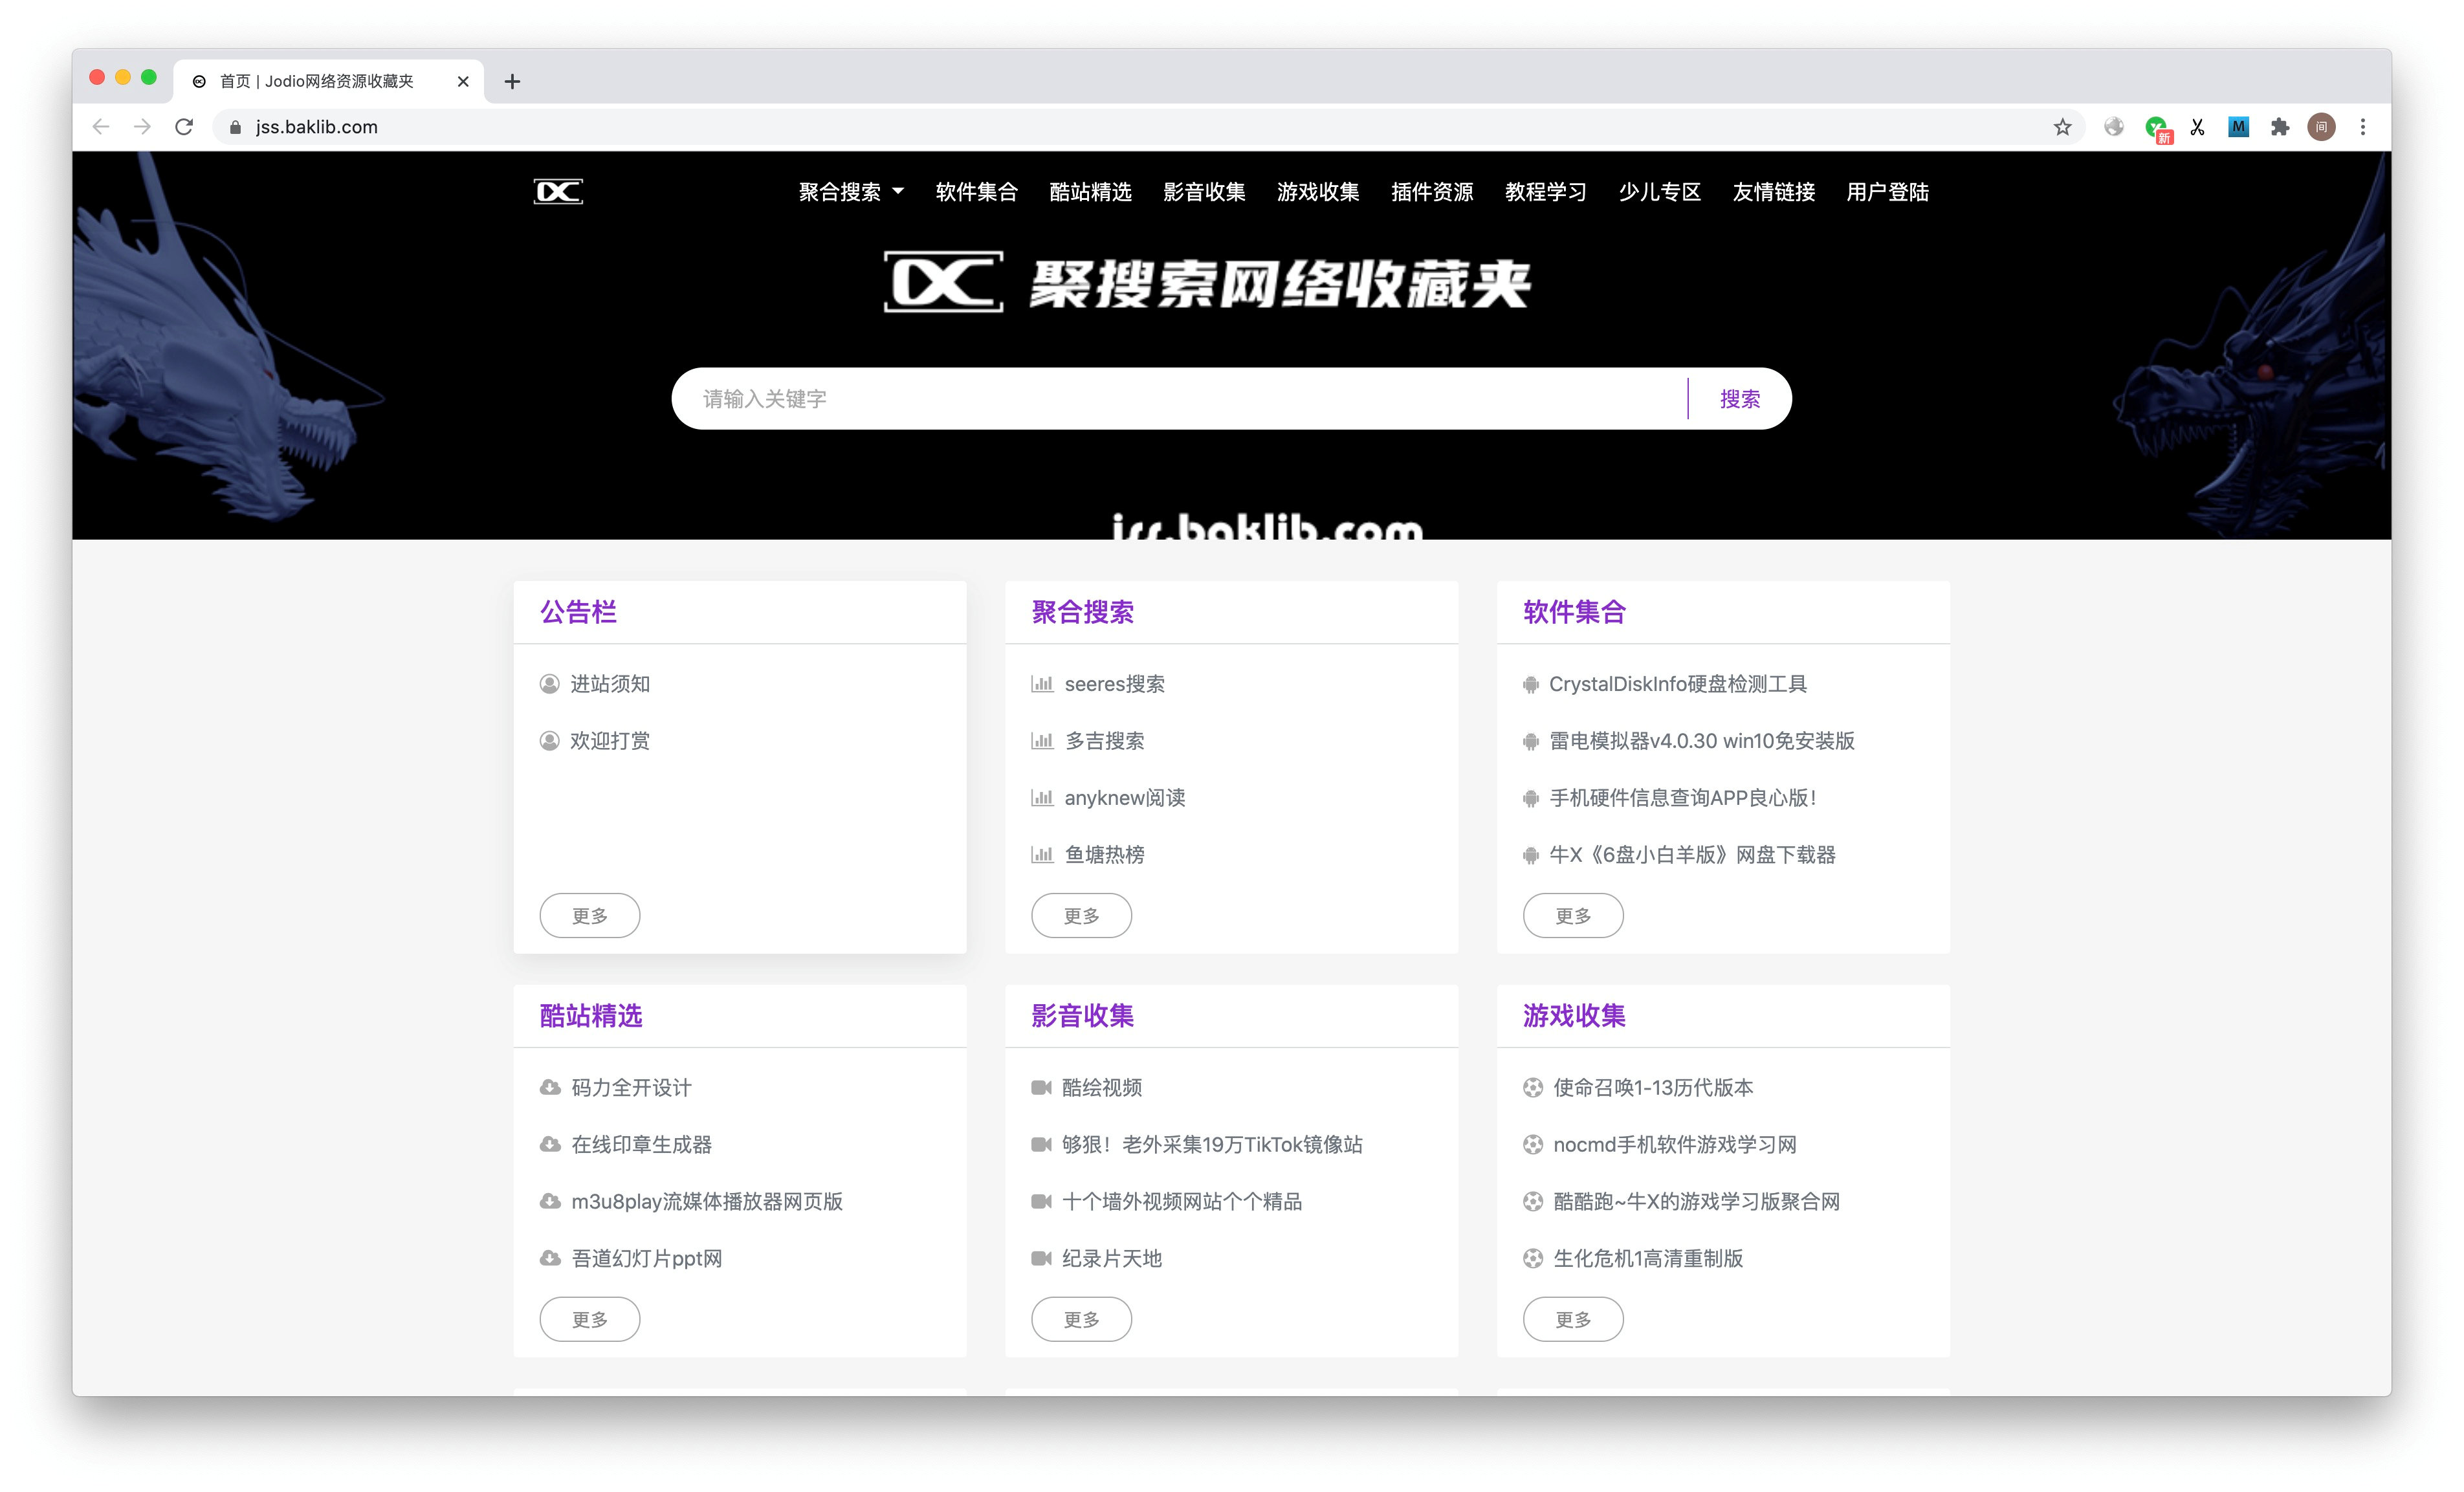The image size is (2464, 1492).
Task: Bookmark this page with star icon
Action: coord(2062,127)
